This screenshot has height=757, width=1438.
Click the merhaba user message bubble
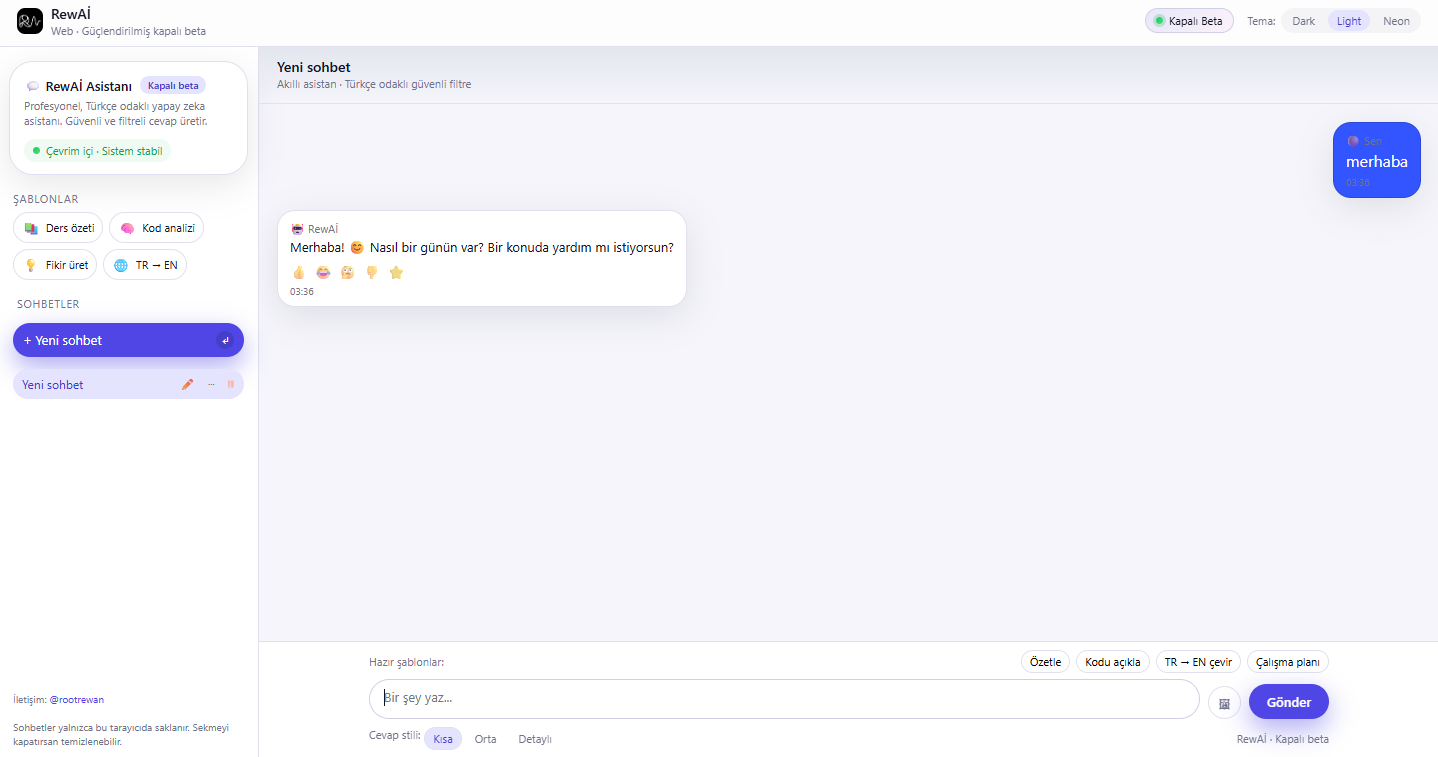(1377, 160)
